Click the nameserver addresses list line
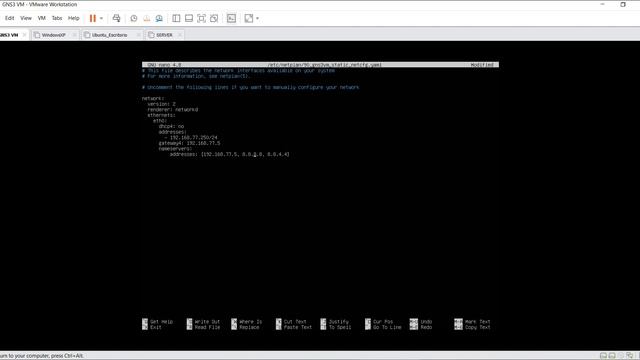The height and width of the screenshot is (360, 640). click(230, 155)
